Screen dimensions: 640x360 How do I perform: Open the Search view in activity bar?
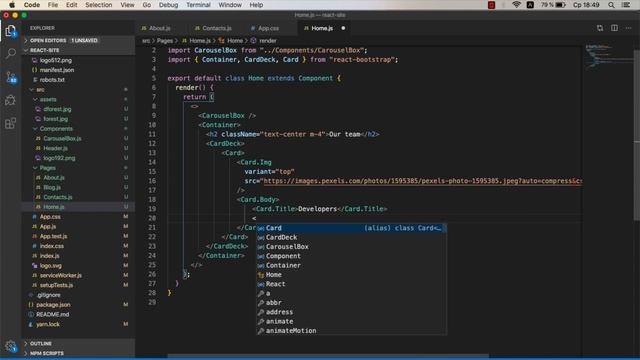11,53
